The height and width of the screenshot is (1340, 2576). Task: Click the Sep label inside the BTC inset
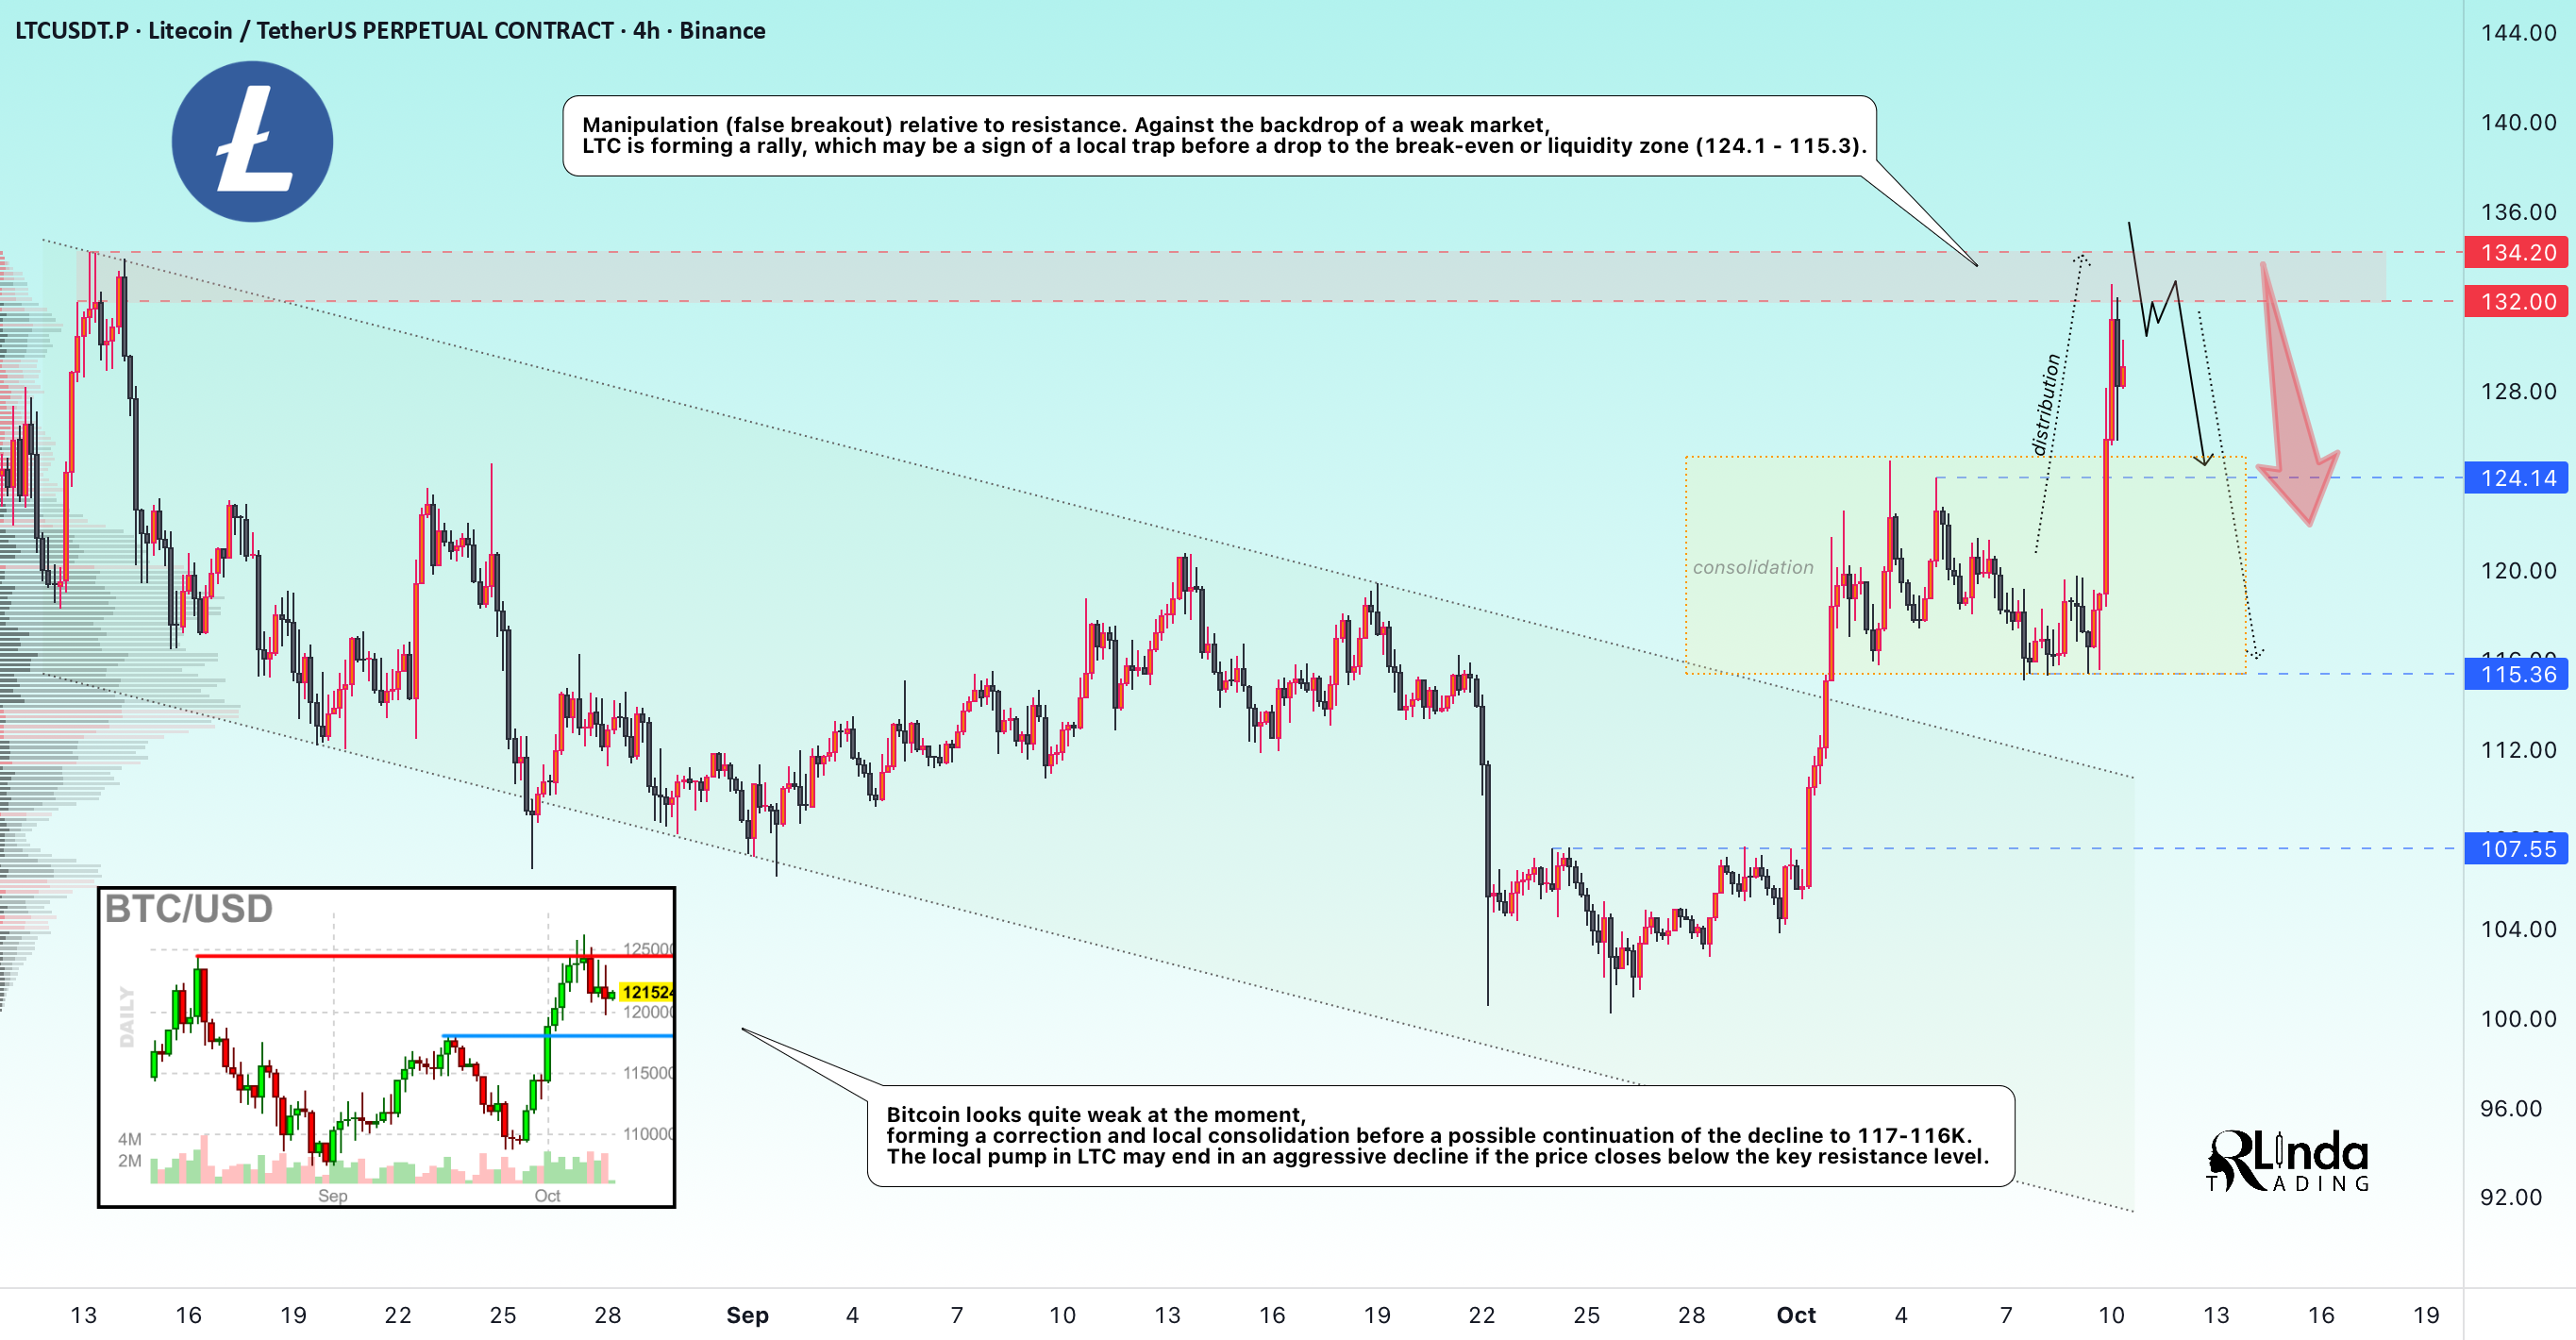333,1196
